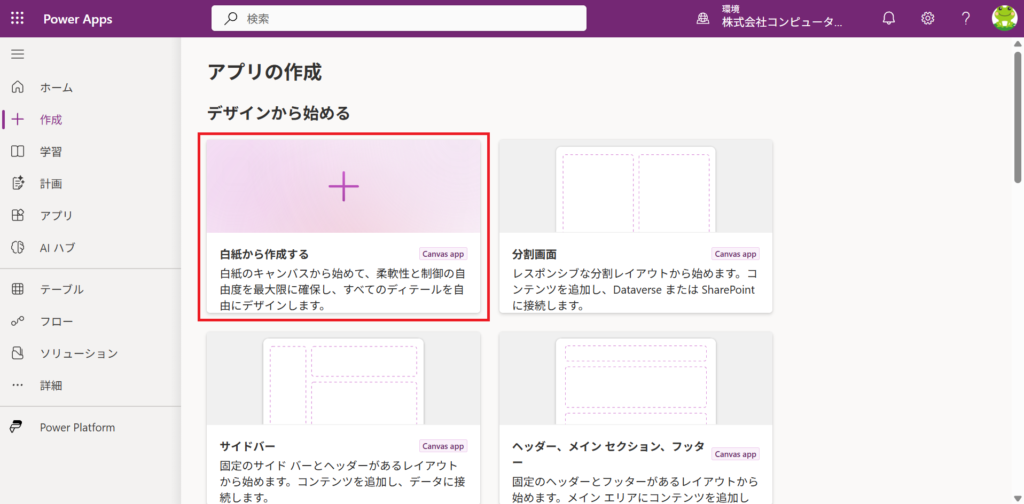Open the app launcher waffle icon
Image resolution: width=1024 pixels, height=504 pixels.
tap(18, 18)
